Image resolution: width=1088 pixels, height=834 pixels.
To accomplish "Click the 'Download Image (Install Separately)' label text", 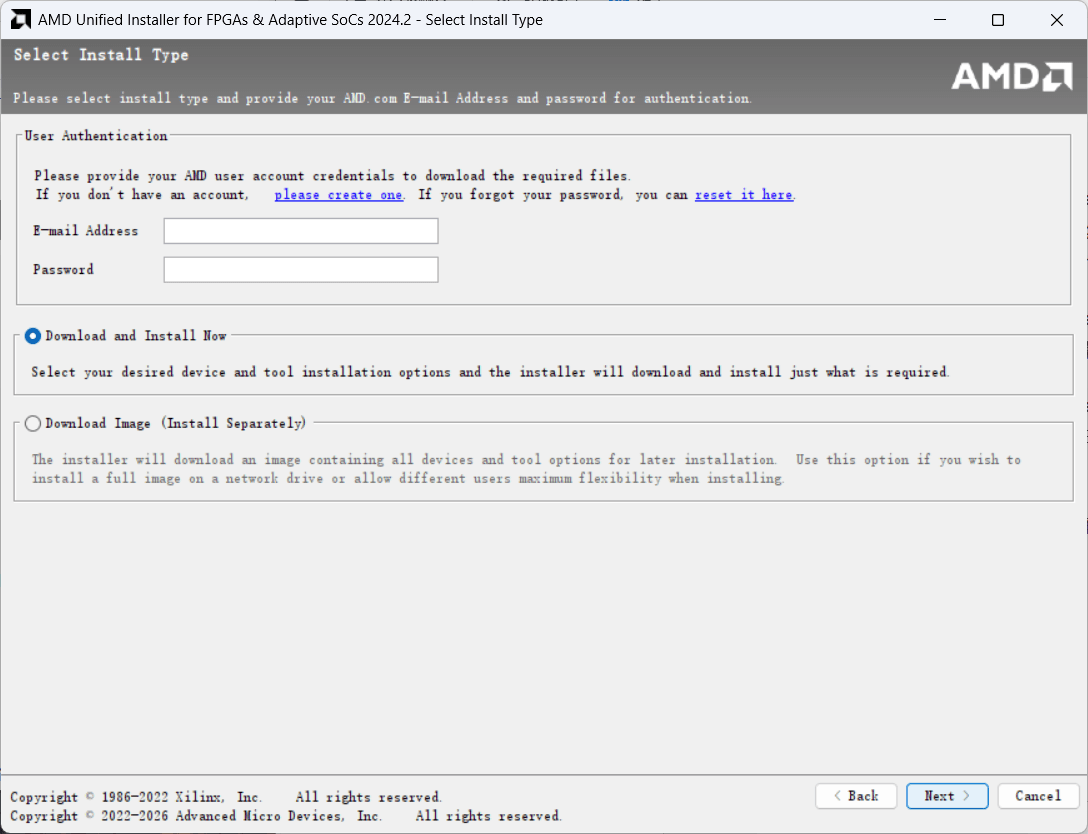I will (175, 424).
